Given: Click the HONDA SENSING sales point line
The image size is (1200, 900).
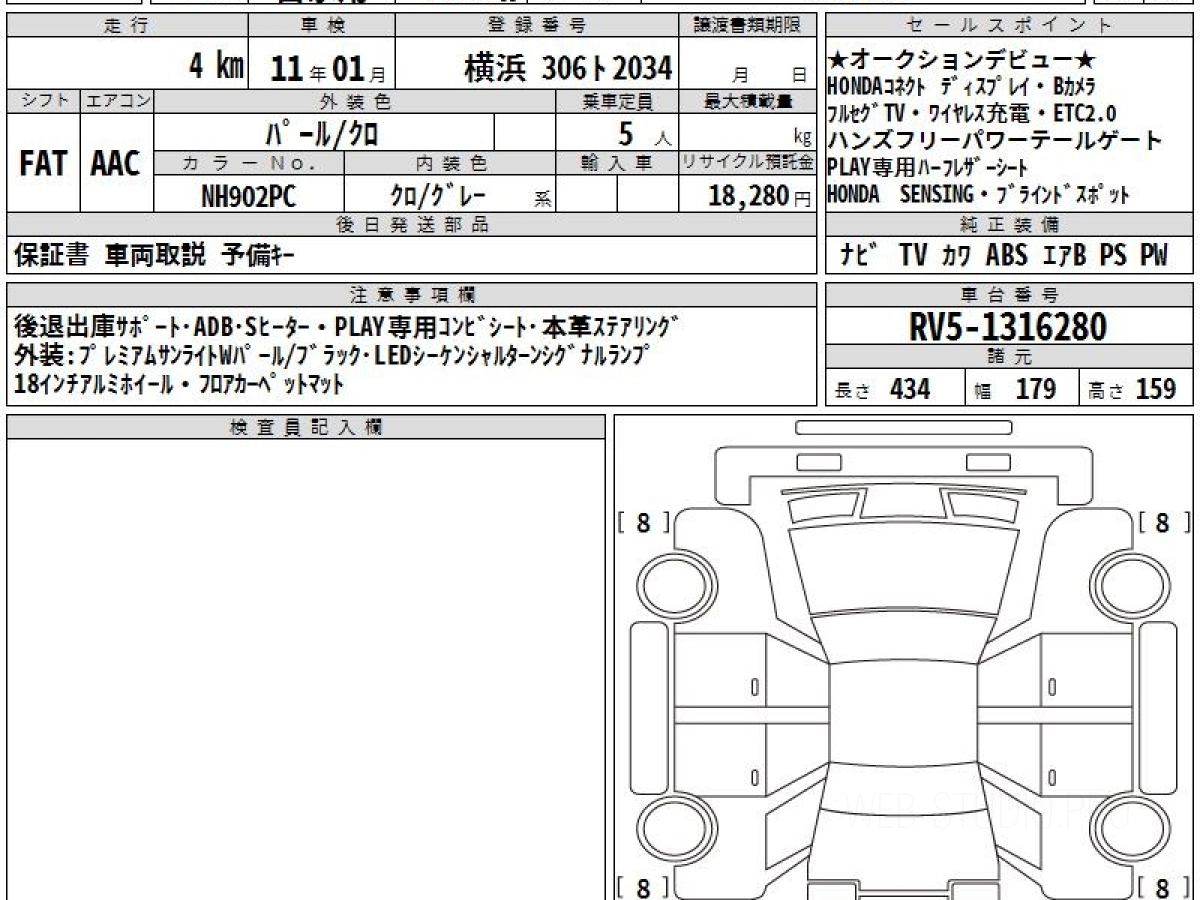Looking at the screenshot, I should click(x=979, y=195).
